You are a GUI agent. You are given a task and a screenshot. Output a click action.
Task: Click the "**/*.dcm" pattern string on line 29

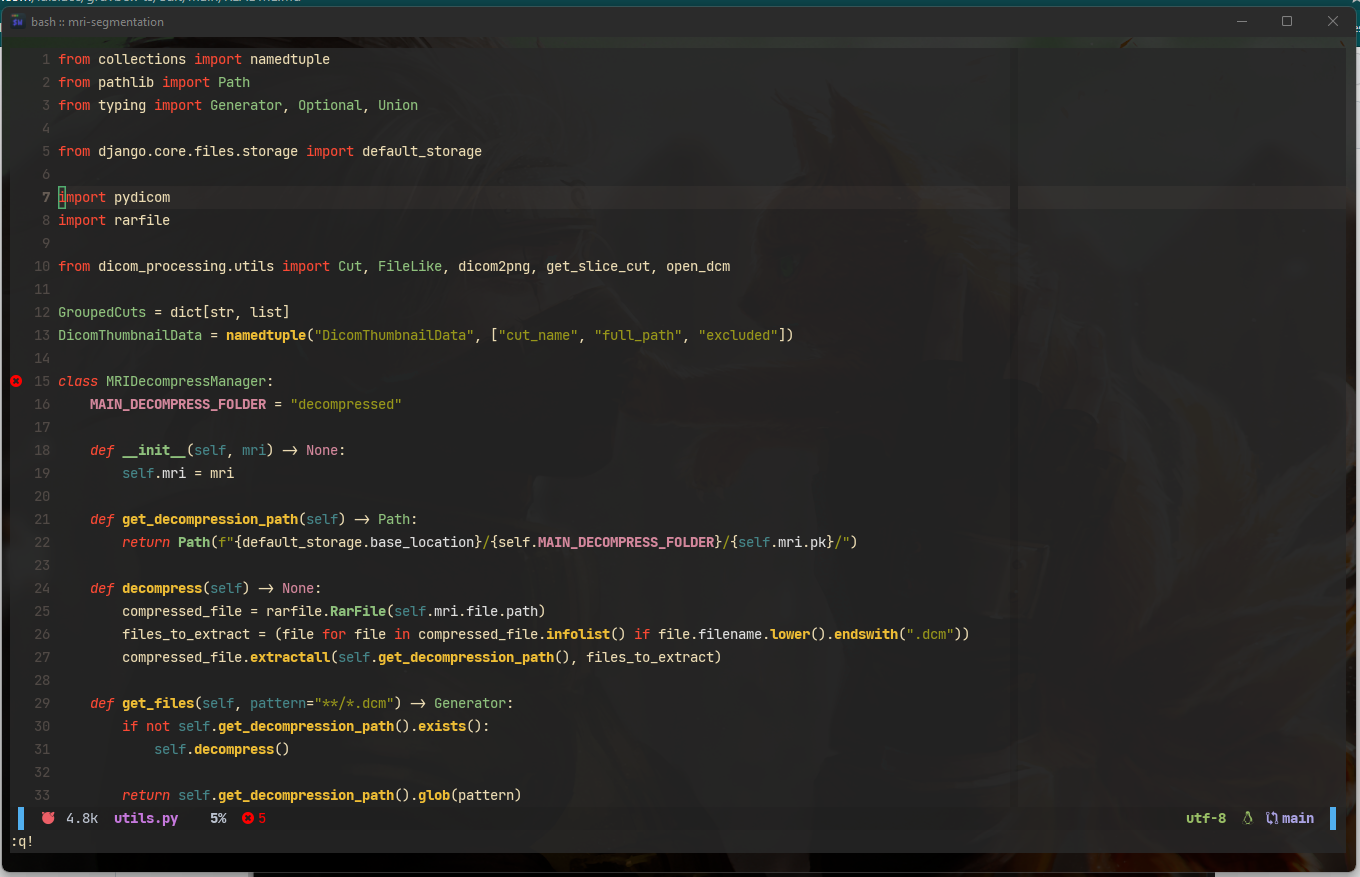(354, 703)
